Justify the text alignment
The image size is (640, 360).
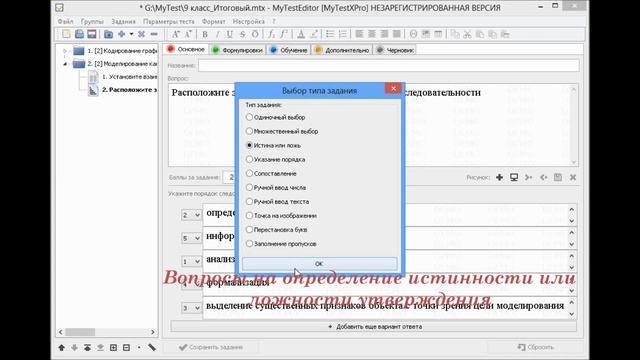[397, 34]
